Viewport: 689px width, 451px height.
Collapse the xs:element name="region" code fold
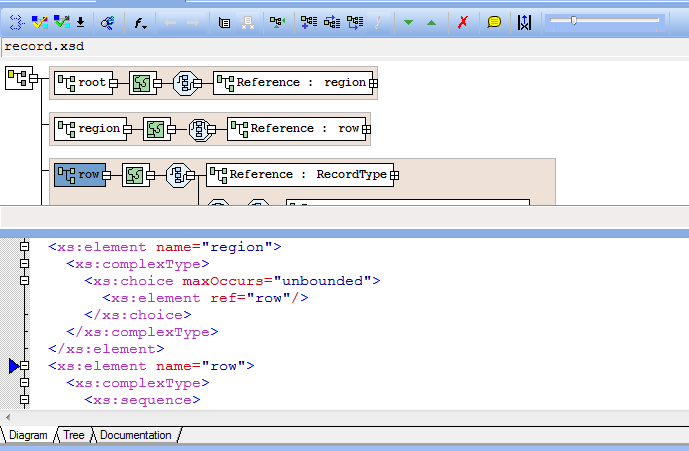coord(25,246)
